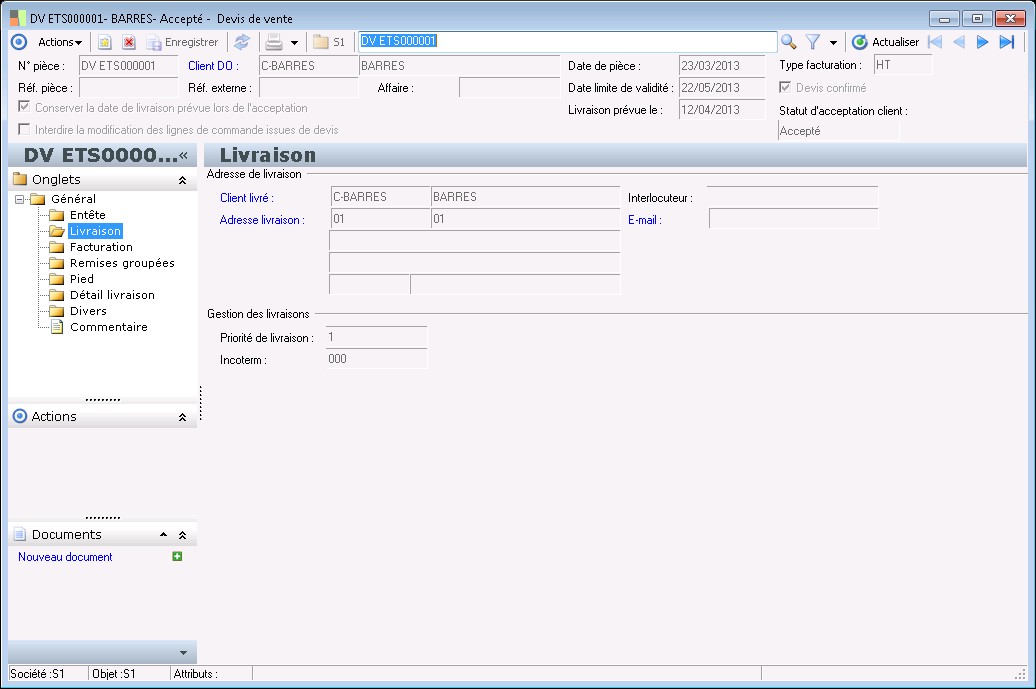Click the refresh arrows toolbar icon

click(x=242, y=42)
